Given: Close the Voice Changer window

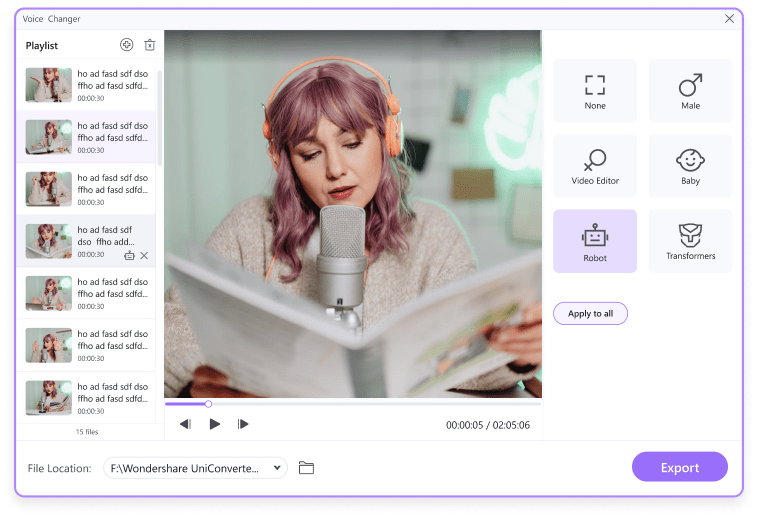Looking at the screenshot, I should (x=729, y=18).
